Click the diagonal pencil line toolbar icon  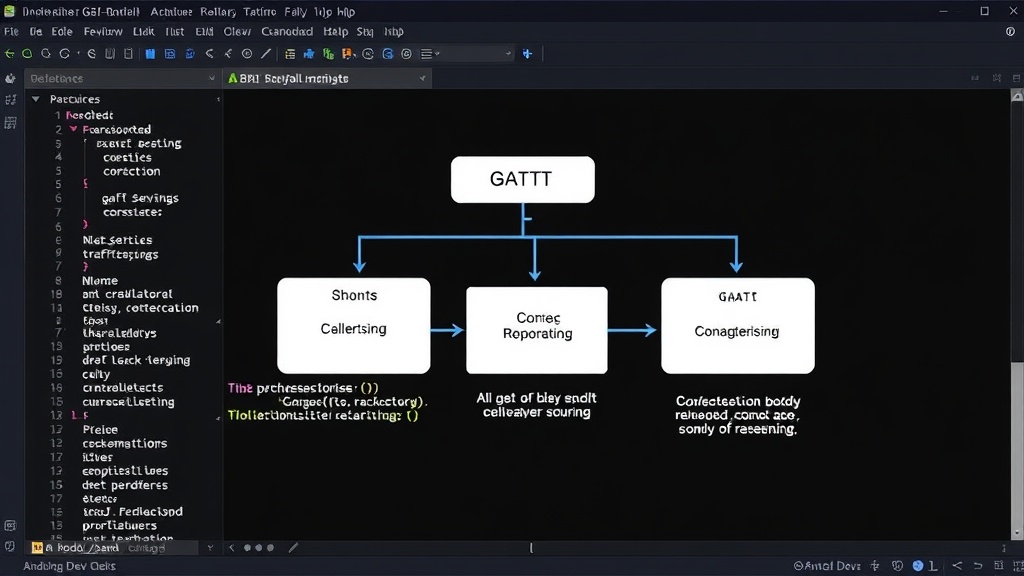[x=266, y=54]
